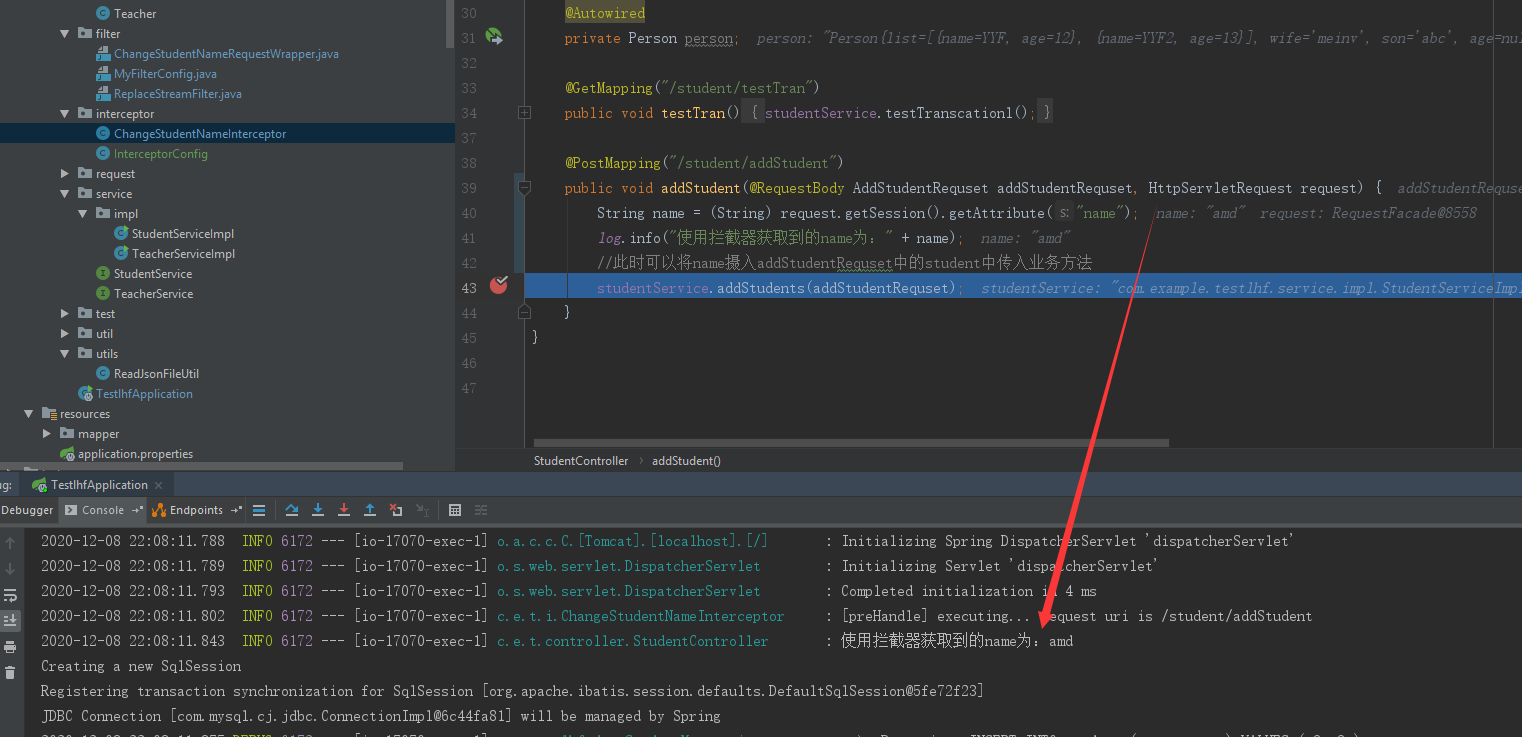Expand the request folder
The image size is (1522, 737).
63,173
